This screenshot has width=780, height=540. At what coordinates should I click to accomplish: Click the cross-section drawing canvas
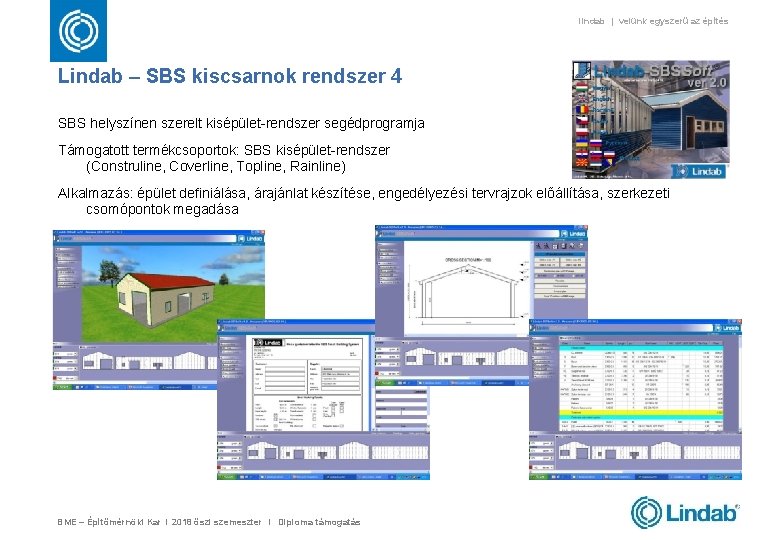(x=467, y=288)
